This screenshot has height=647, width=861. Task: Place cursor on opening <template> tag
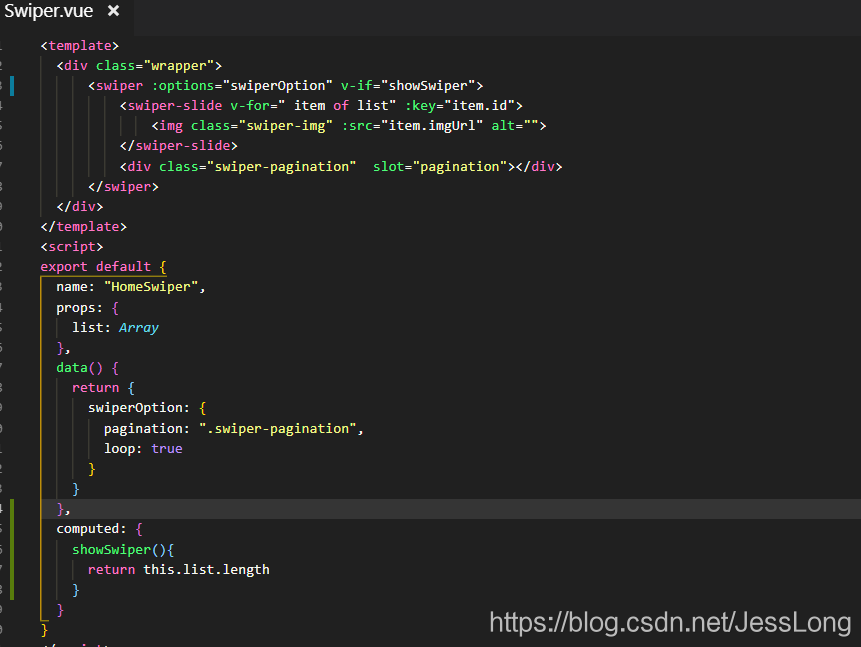coord(80,46)
